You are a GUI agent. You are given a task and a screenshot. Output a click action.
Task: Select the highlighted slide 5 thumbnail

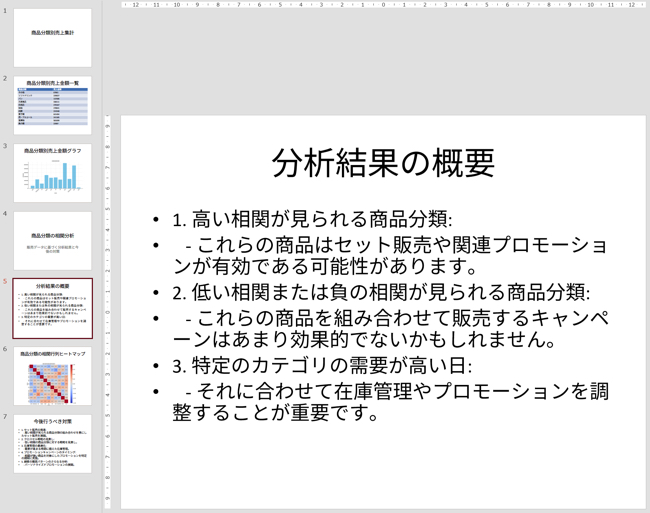click(52, 308)
